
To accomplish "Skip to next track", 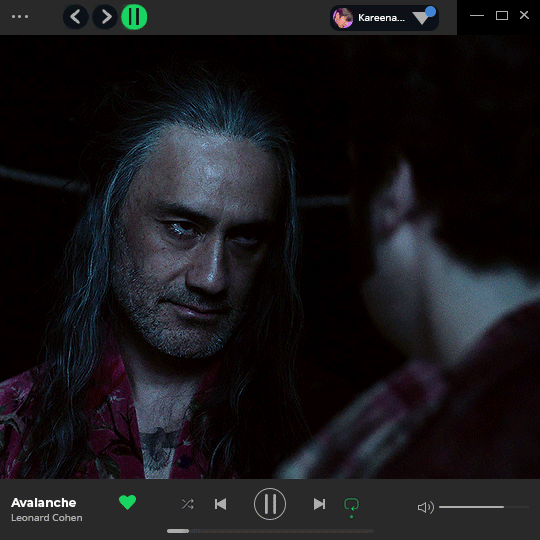I will coord(319,504).
